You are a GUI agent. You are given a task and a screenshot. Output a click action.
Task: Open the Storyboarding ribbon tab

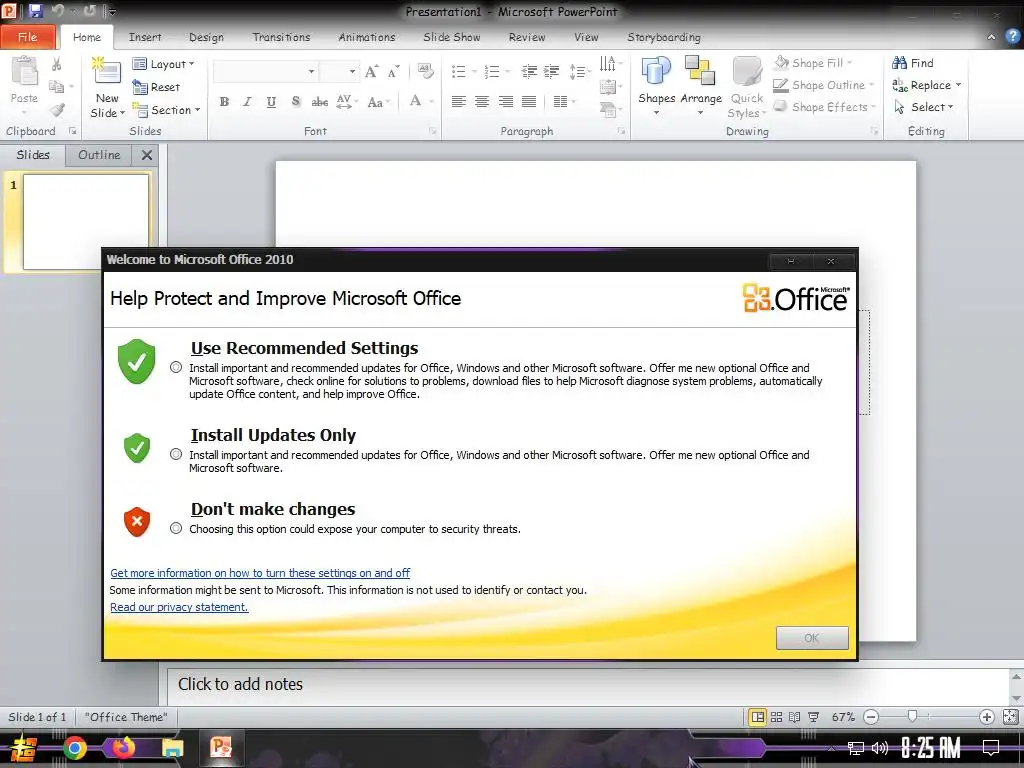tap(664, 37)
